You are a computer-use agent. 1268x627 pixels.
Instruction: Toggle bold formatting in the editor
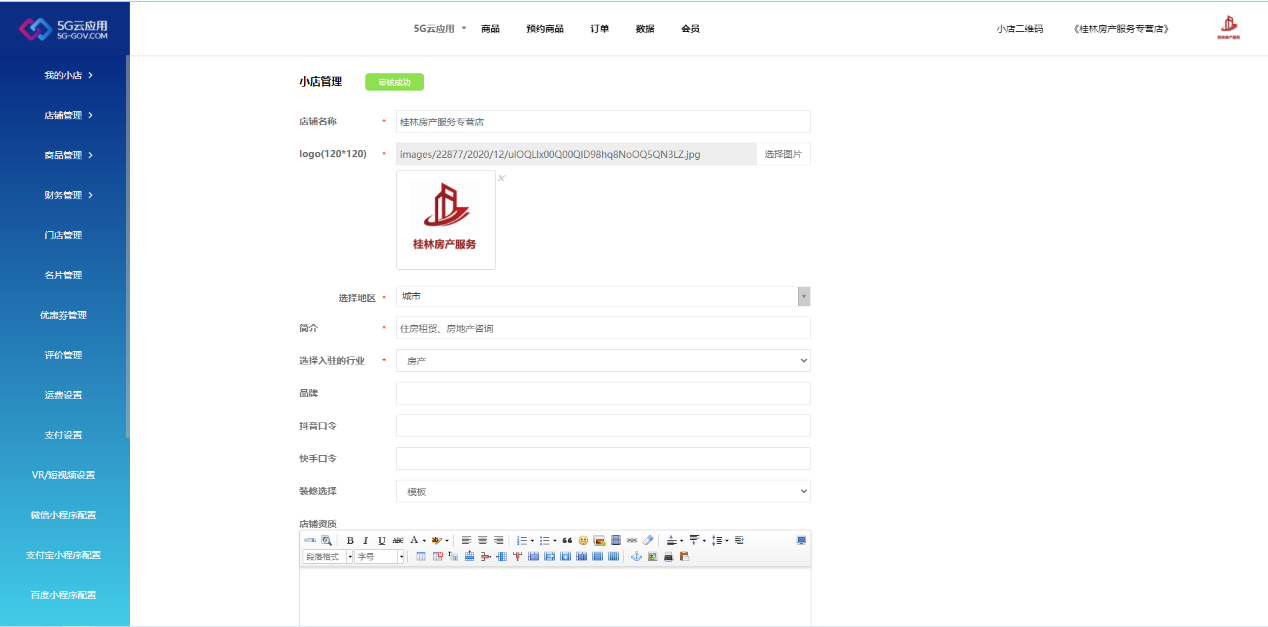(x=350, y=540)
